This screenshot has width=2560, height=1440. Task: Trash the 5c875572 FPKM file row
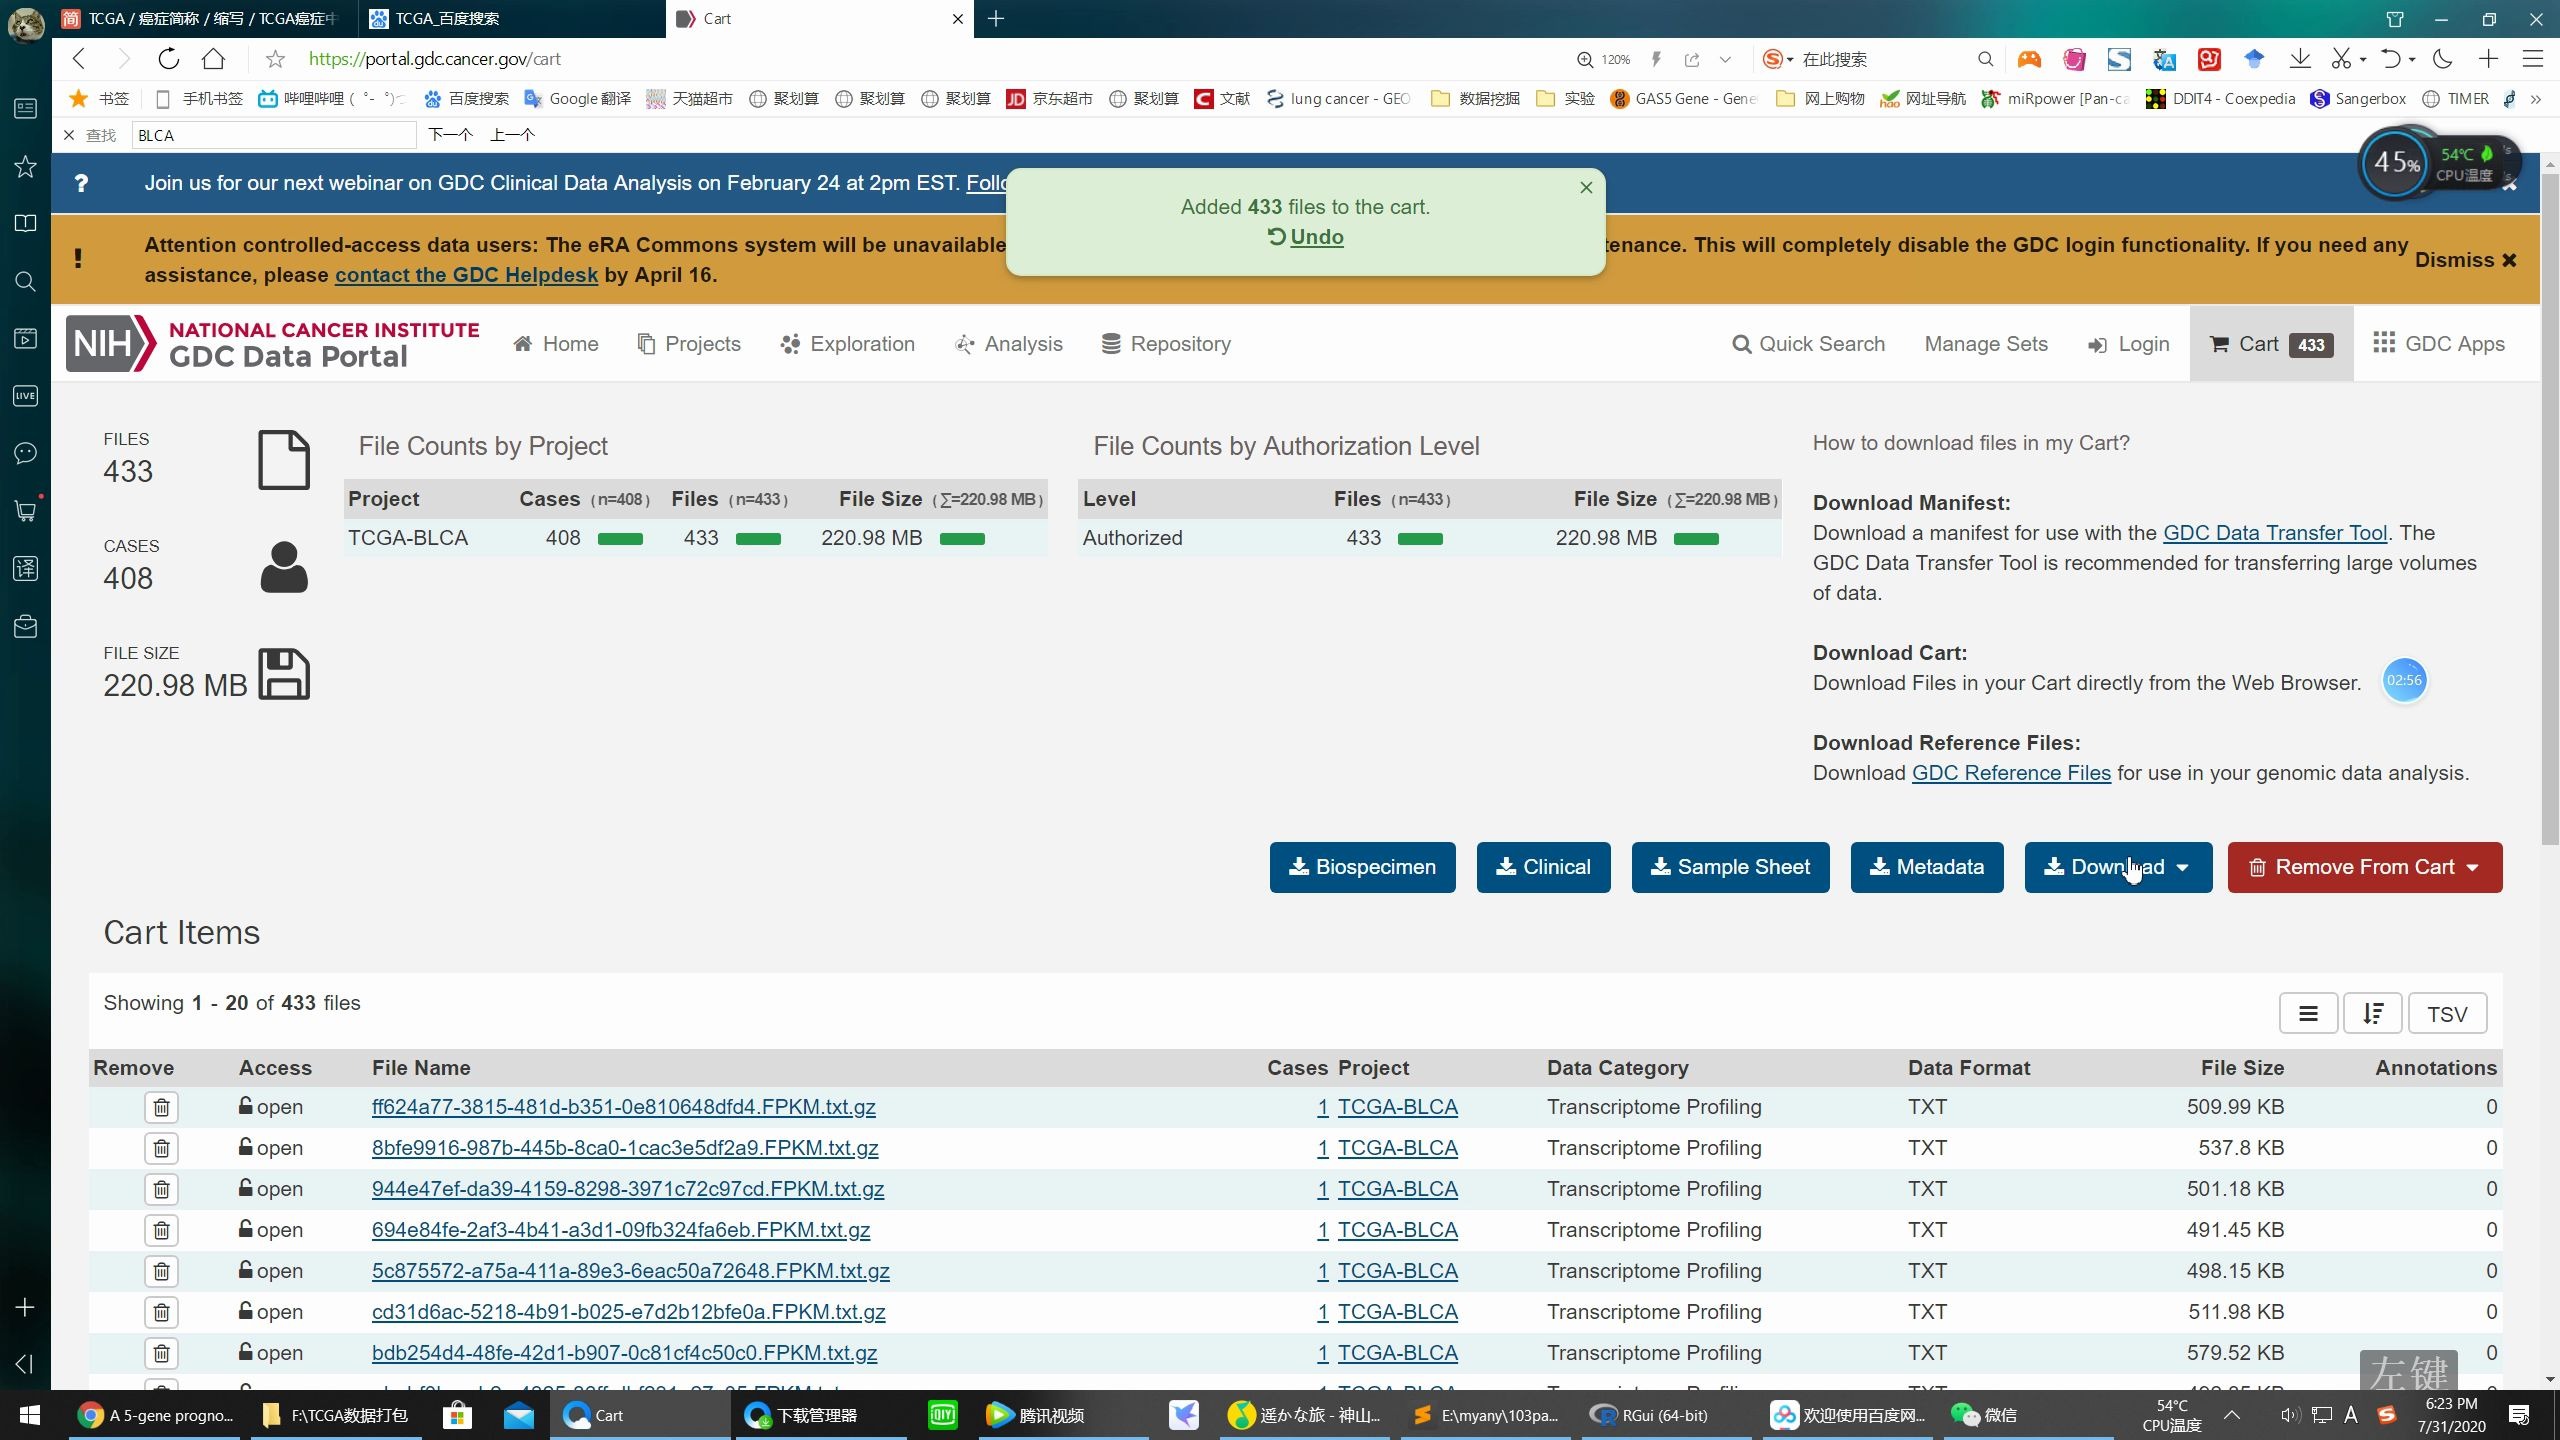(x=161, y=1271)
